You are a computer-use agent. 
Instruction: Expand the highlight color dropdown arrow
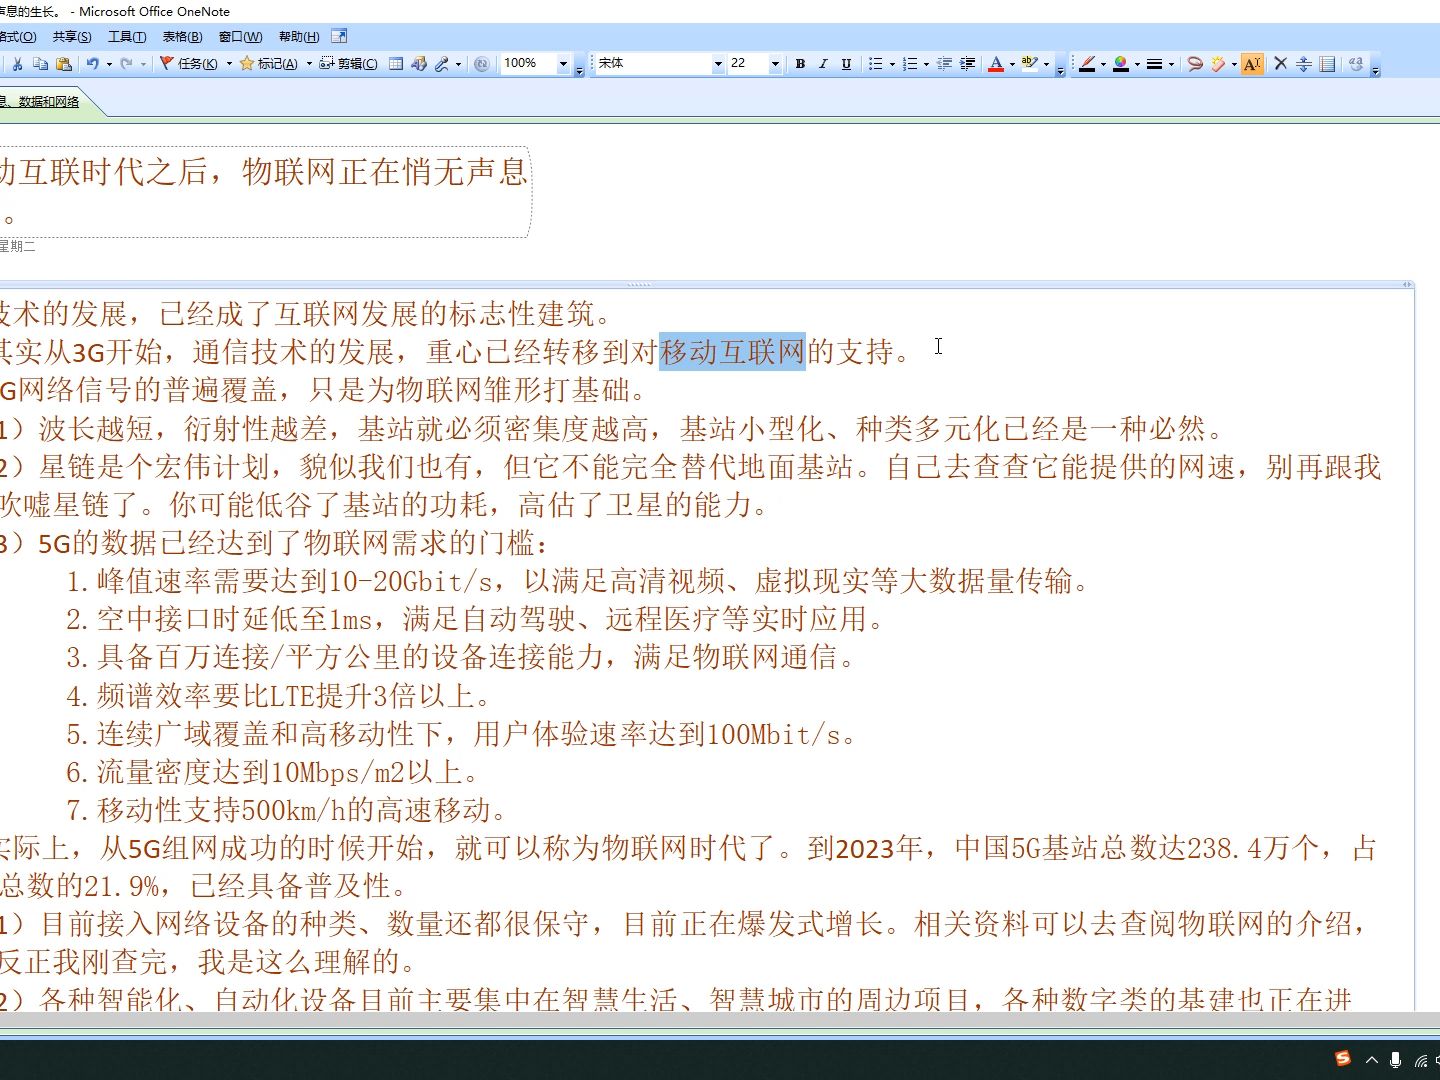click(1046, 64)
